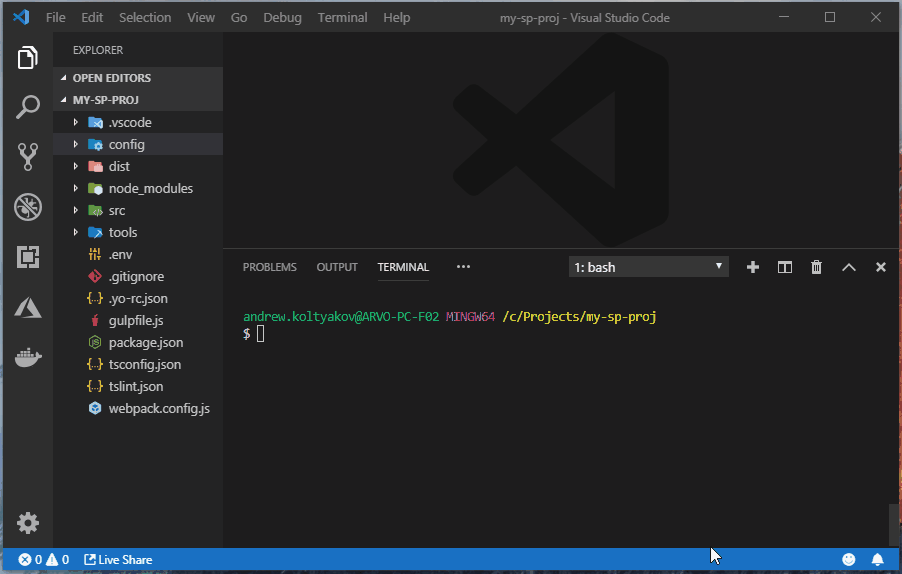
Task: Select the TERMINAL tab
Action: (x=403, y=267)
